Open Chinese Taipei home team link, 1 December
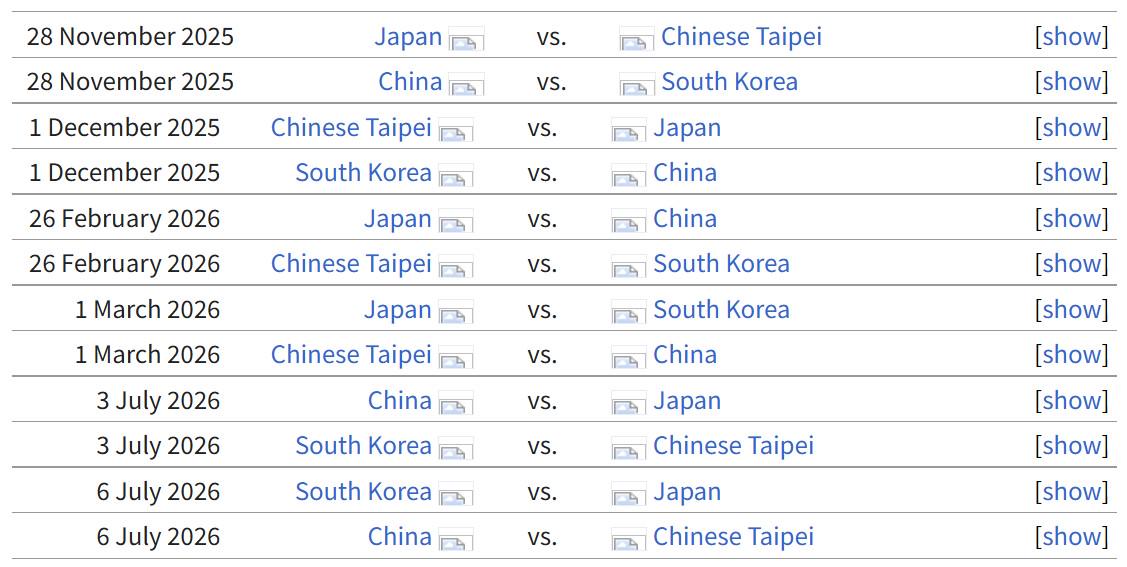This screenshot has height=567, width=1127. 351,128
